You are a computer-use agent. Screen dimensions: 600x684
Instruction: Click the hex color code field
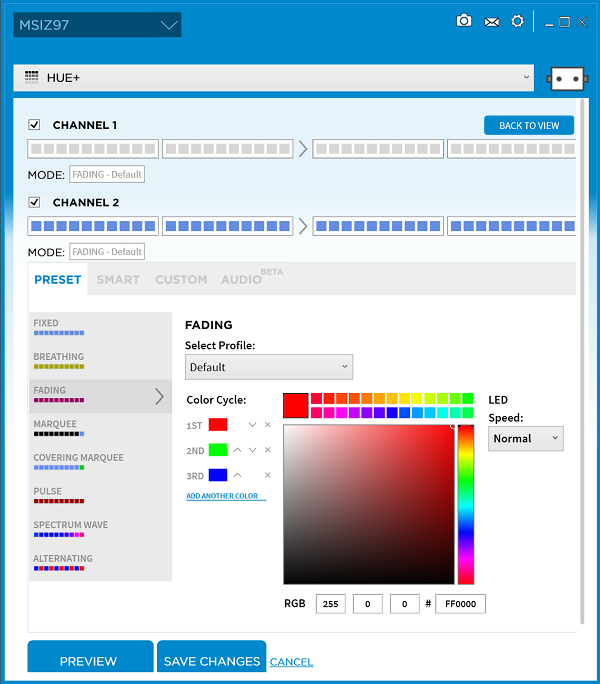click(x=460, y=604)
